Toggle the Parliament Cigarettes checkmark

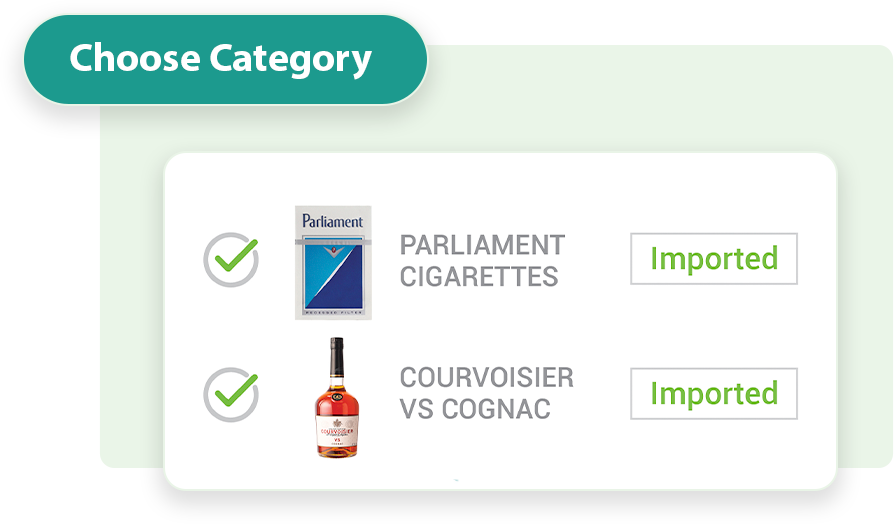[231, 260]
